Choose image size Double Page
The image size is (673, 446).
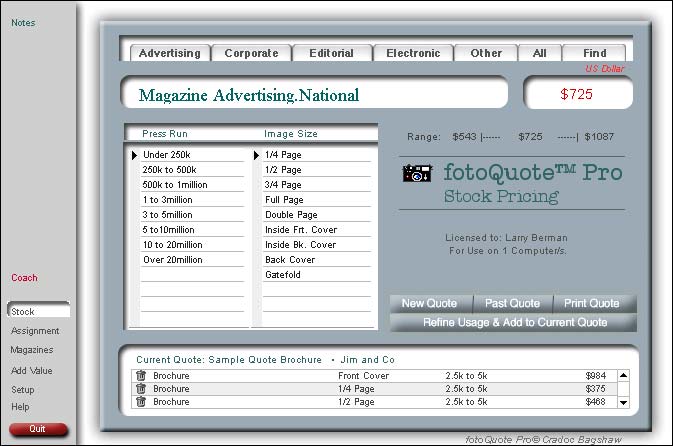click(x=317, y=215)
